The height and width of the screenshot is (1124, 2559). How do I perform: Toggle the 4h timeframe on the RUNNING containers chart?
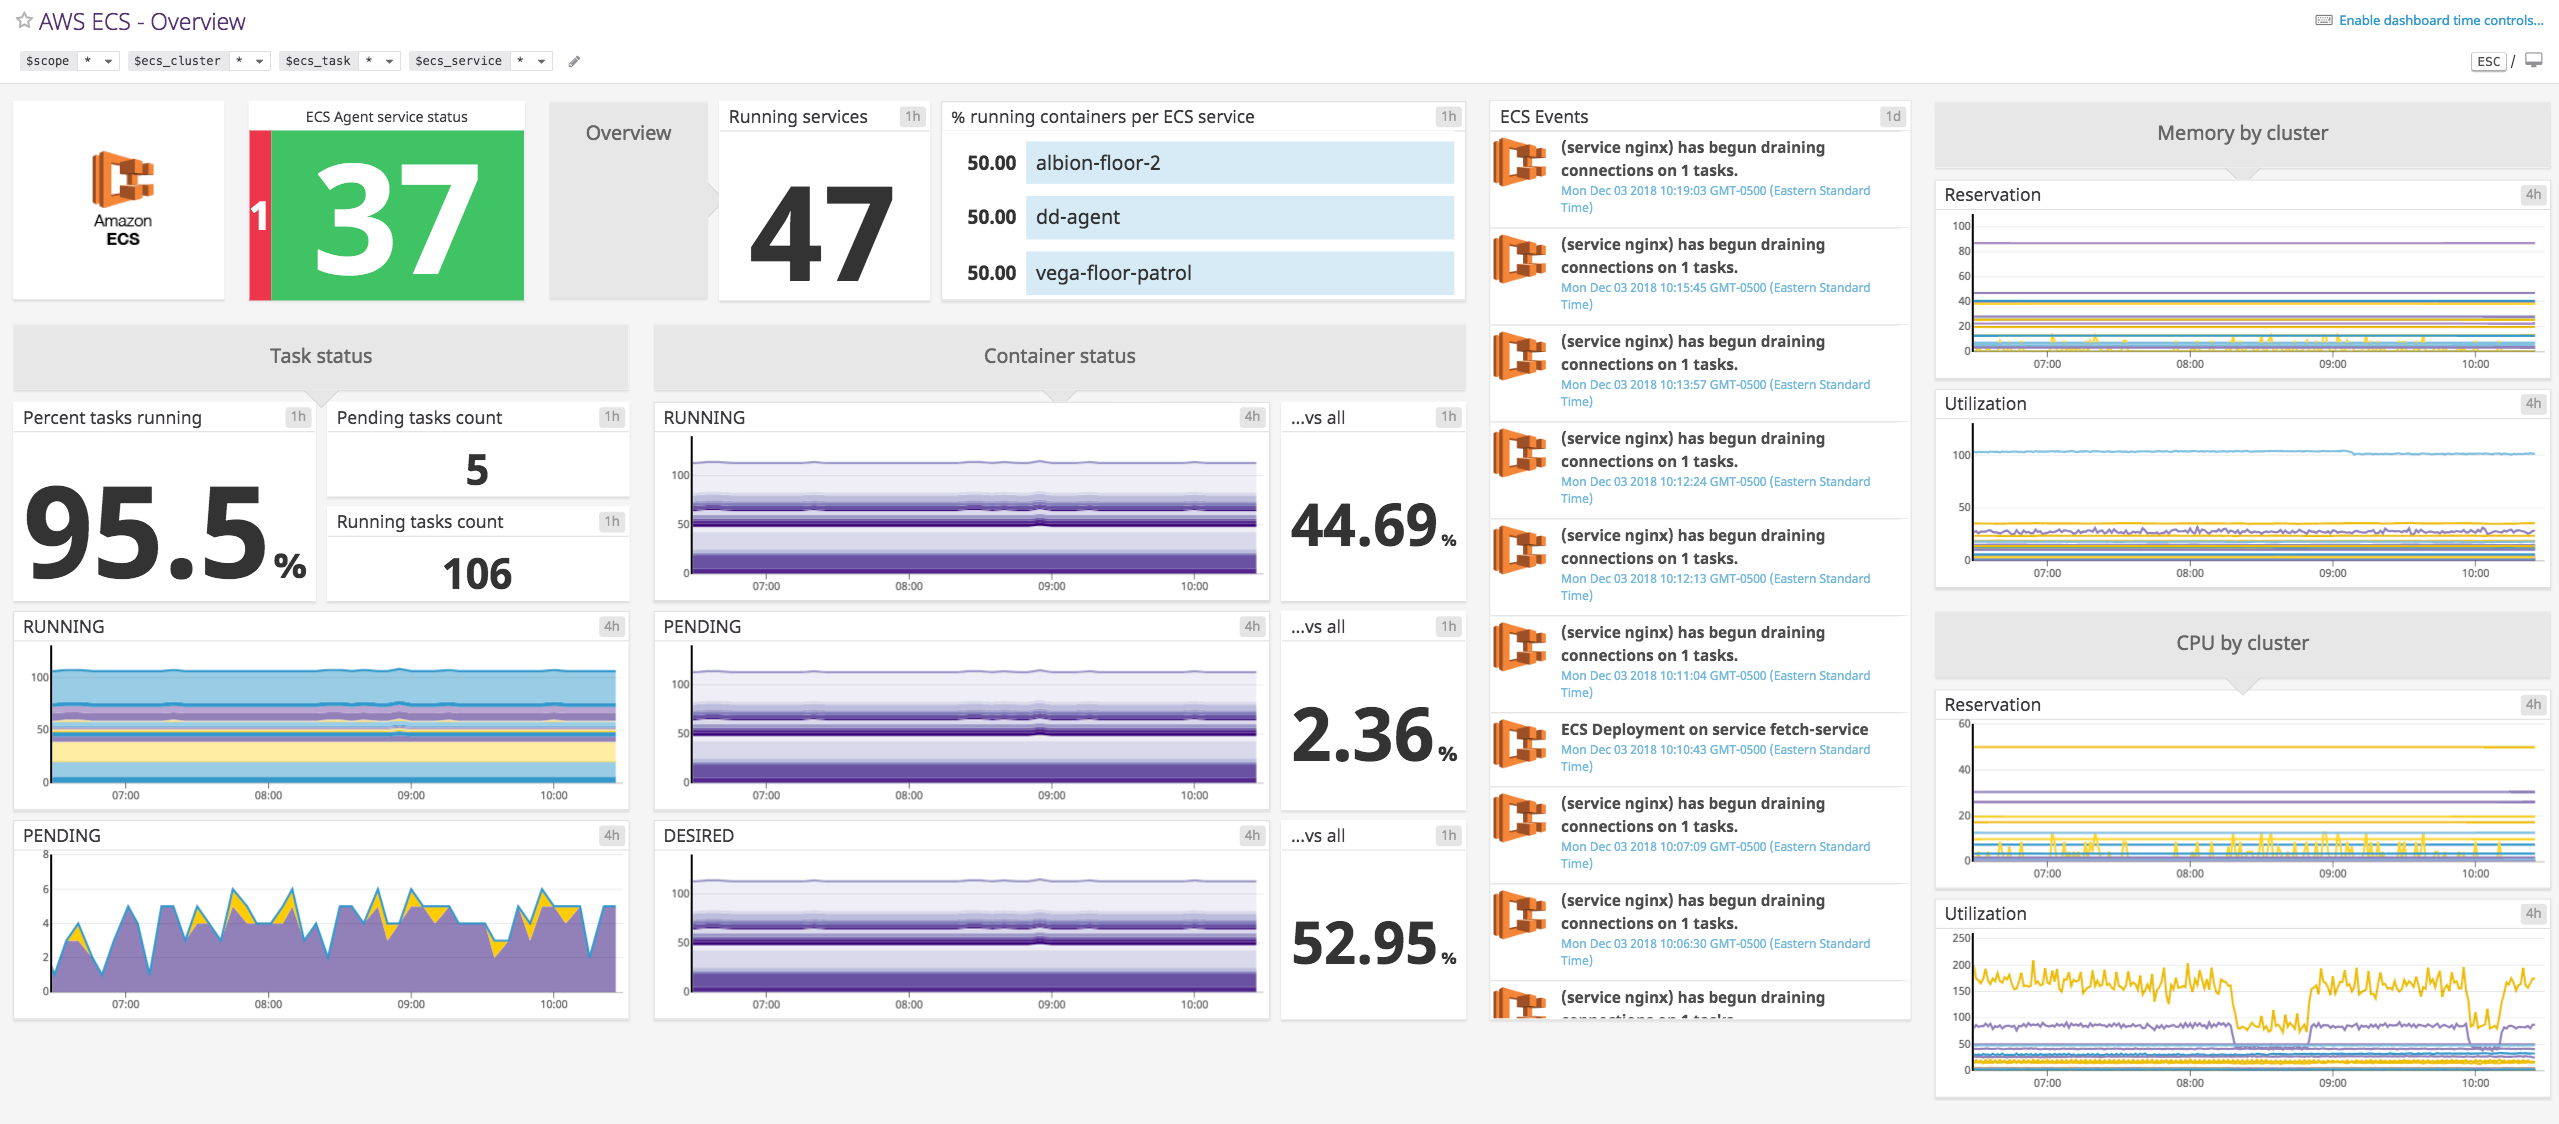[x=1251, y=417]
